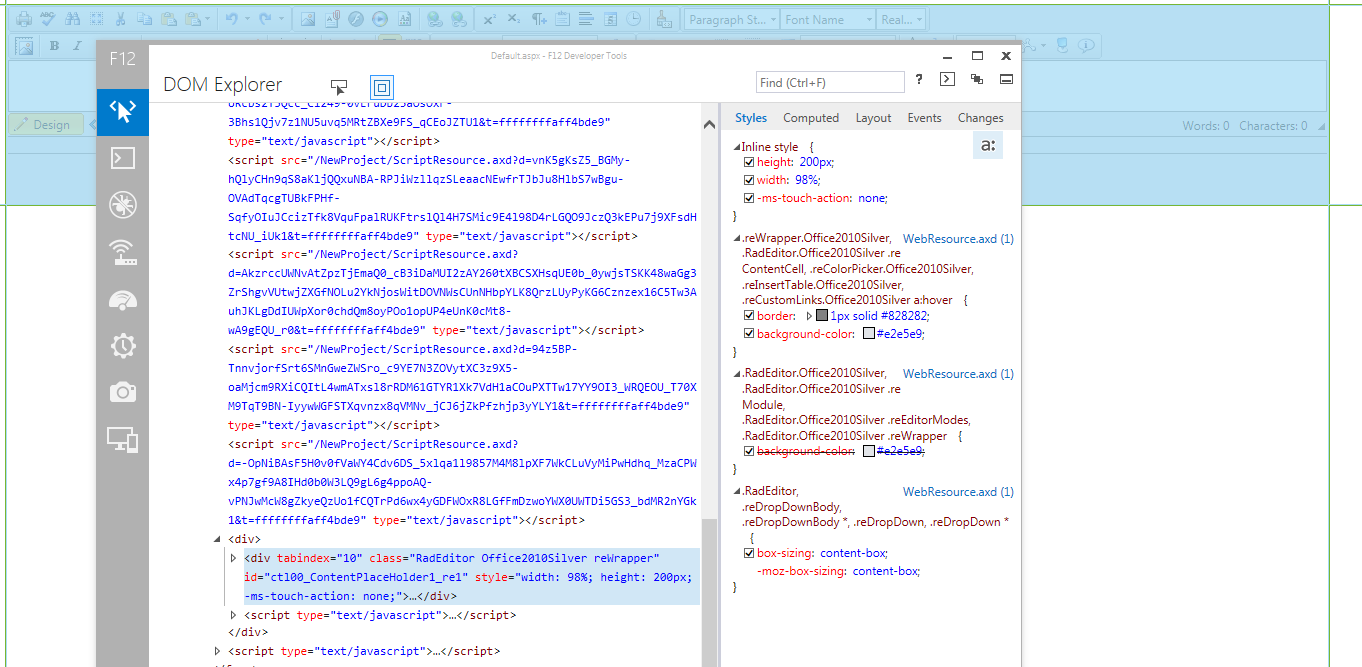Open the Memory camera tool
Image resolution: width=1362 pixels, height=667 pixels.
click(x=123, y=393)
